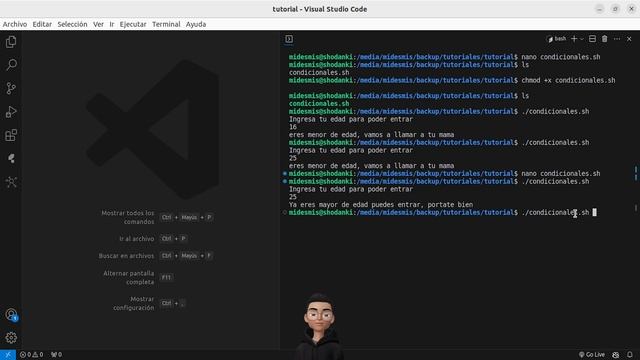Screen dimensions: 640x360
Task: Open Copilot status icon in status bar
Action: coord(616,355)
